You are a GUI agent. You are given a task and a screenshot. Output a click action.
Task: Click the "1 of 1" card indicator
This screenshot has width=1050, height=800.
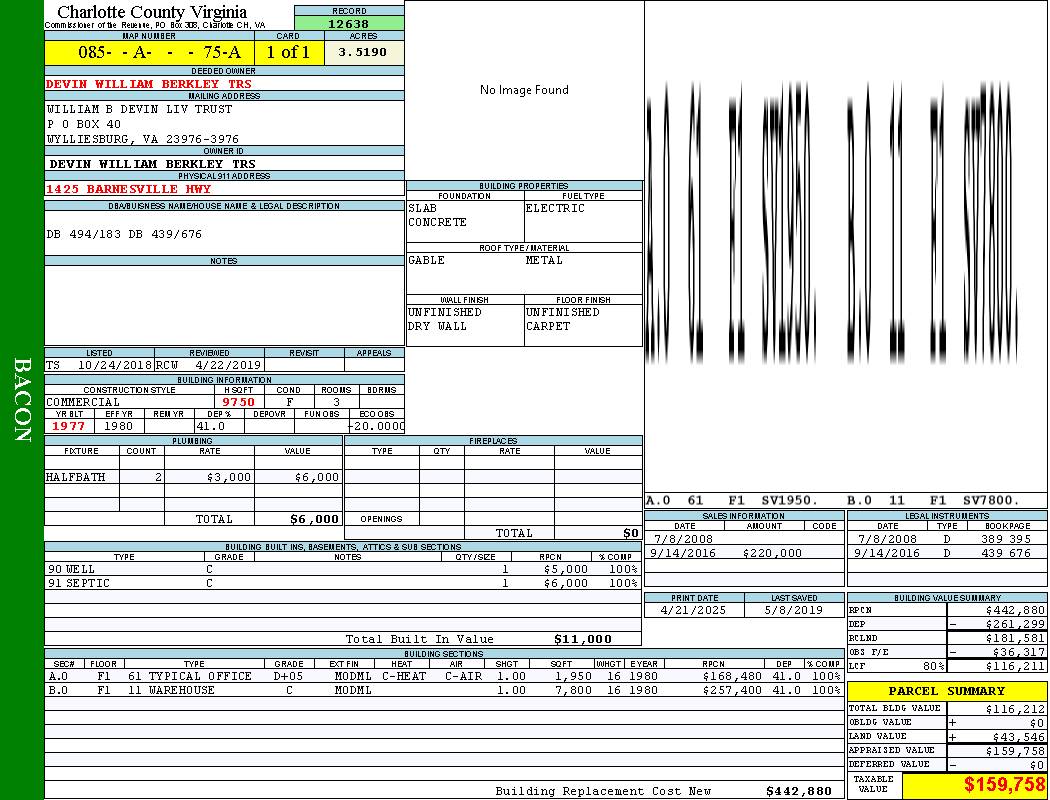[x=288, y=53]
